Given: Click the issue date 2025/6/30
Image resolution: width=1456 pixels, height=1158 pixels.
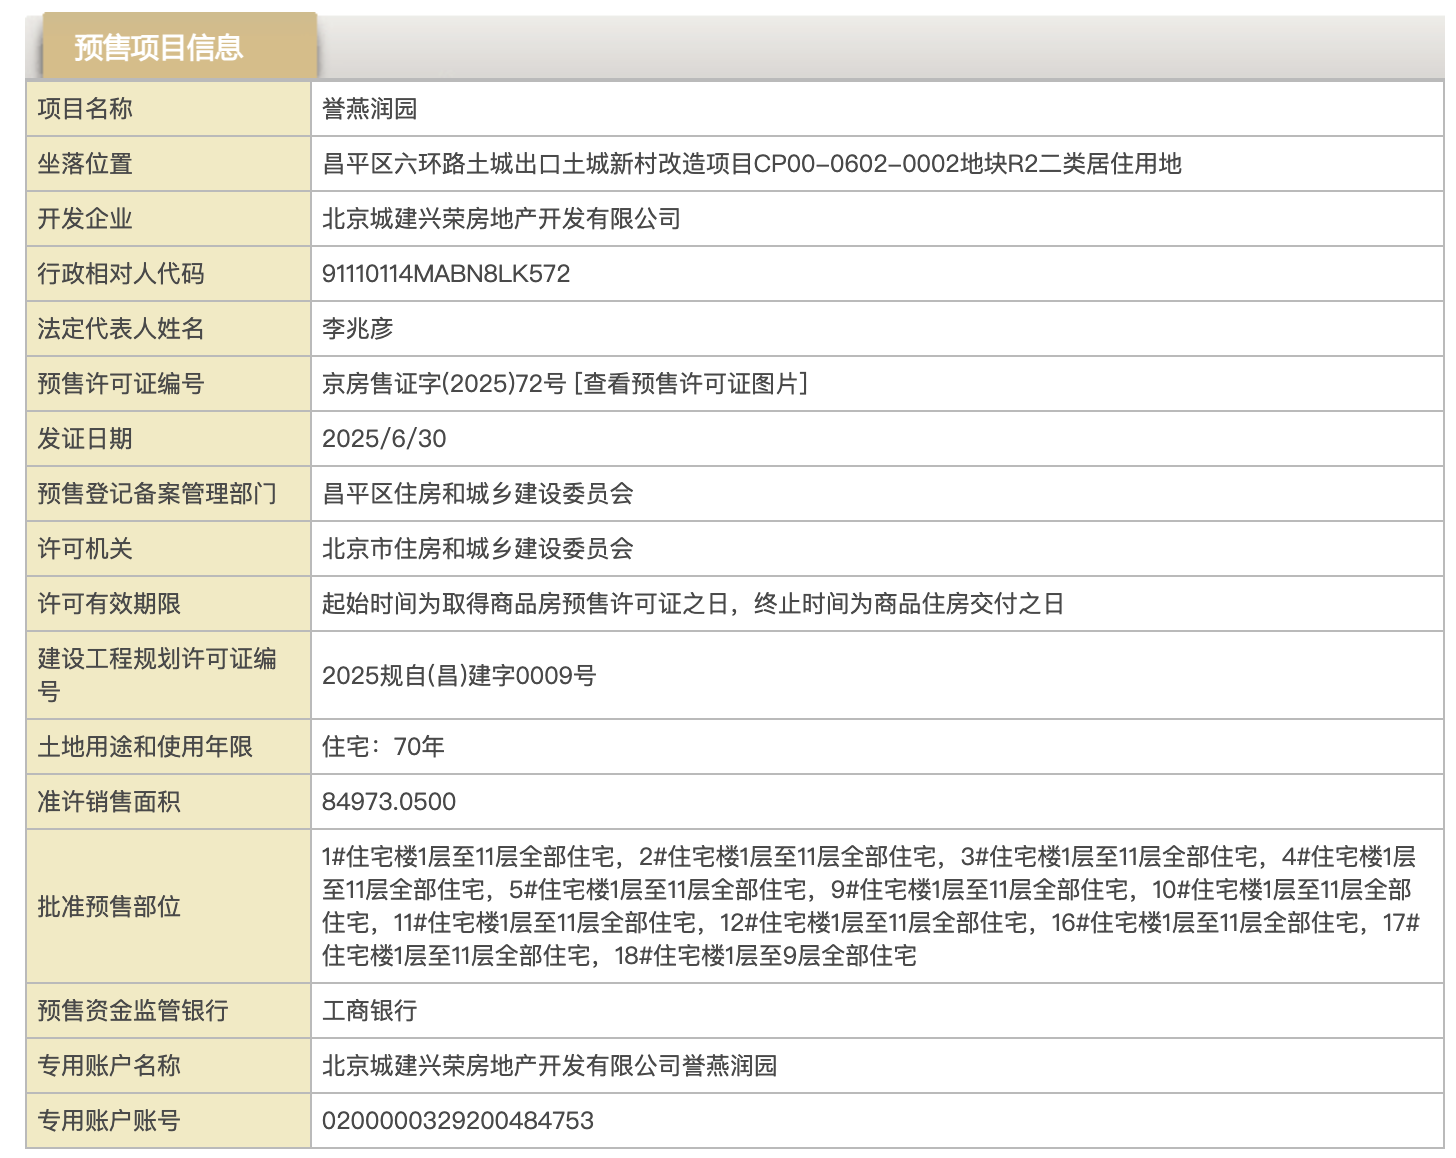Looking at the screenshot, I should [384, 439].
